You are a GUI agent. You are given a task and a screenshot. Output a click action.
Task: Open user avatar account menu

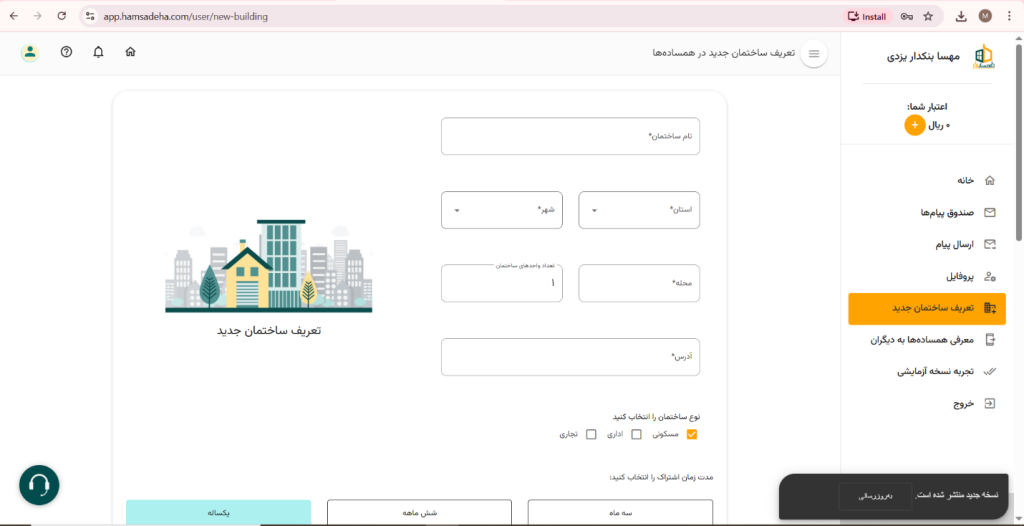(29, 52)
